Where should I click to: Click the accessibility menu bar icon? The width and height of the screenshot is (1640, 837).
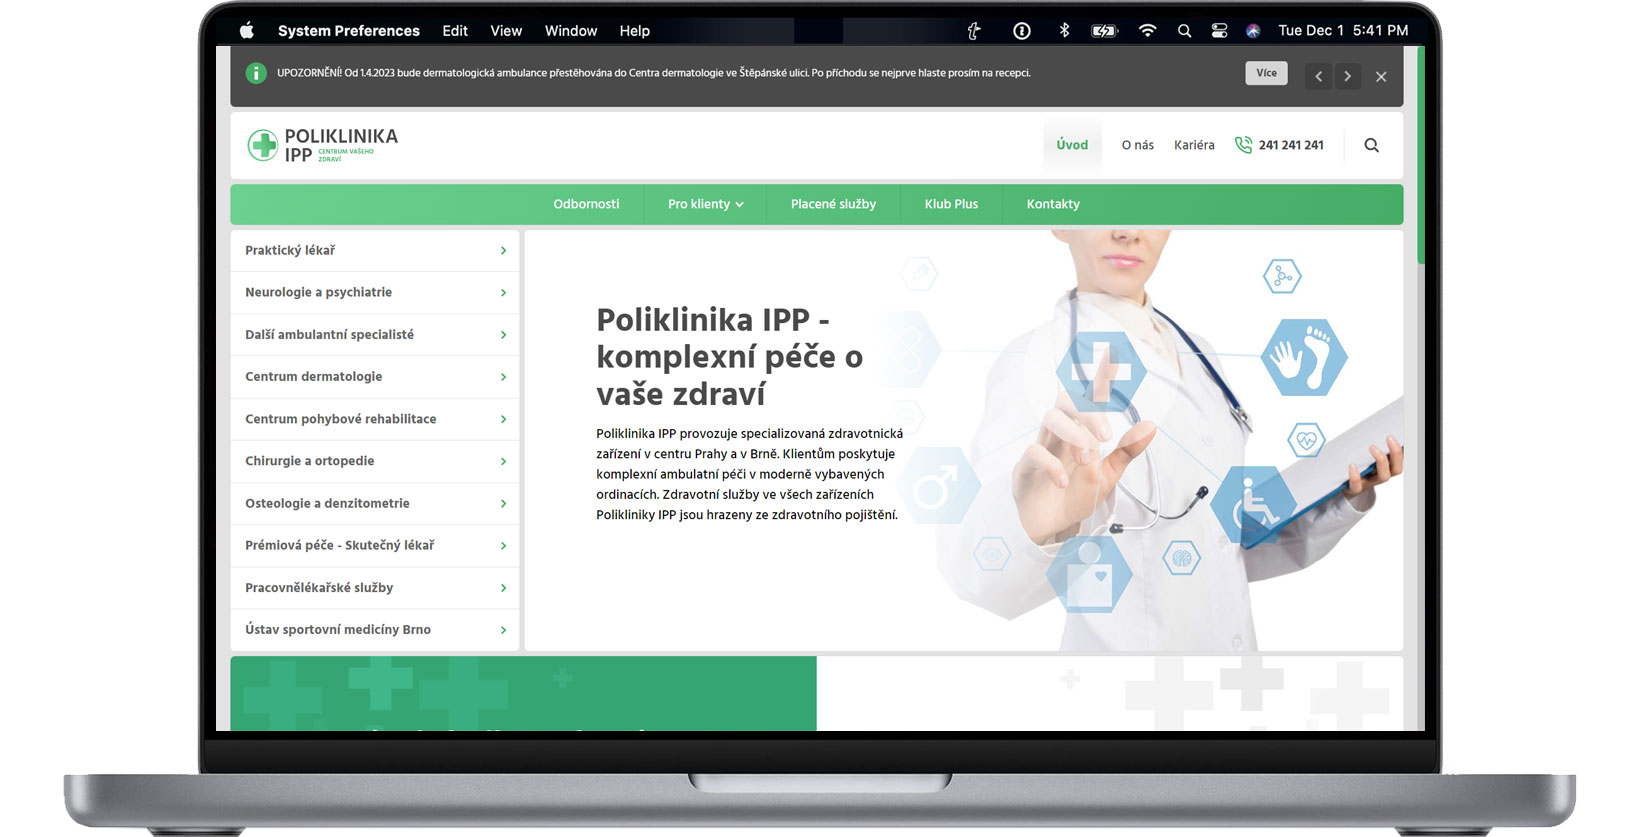click(974, 30)
